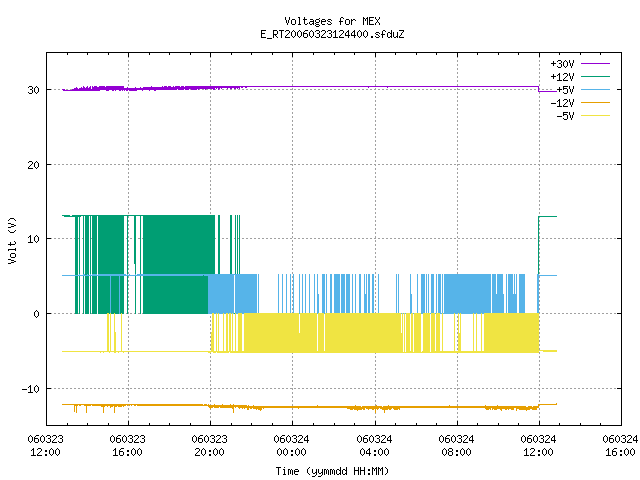Click the 060323 16:00 time tick label
This screenshot has height=480, width=640.
[x=127, y=445]
